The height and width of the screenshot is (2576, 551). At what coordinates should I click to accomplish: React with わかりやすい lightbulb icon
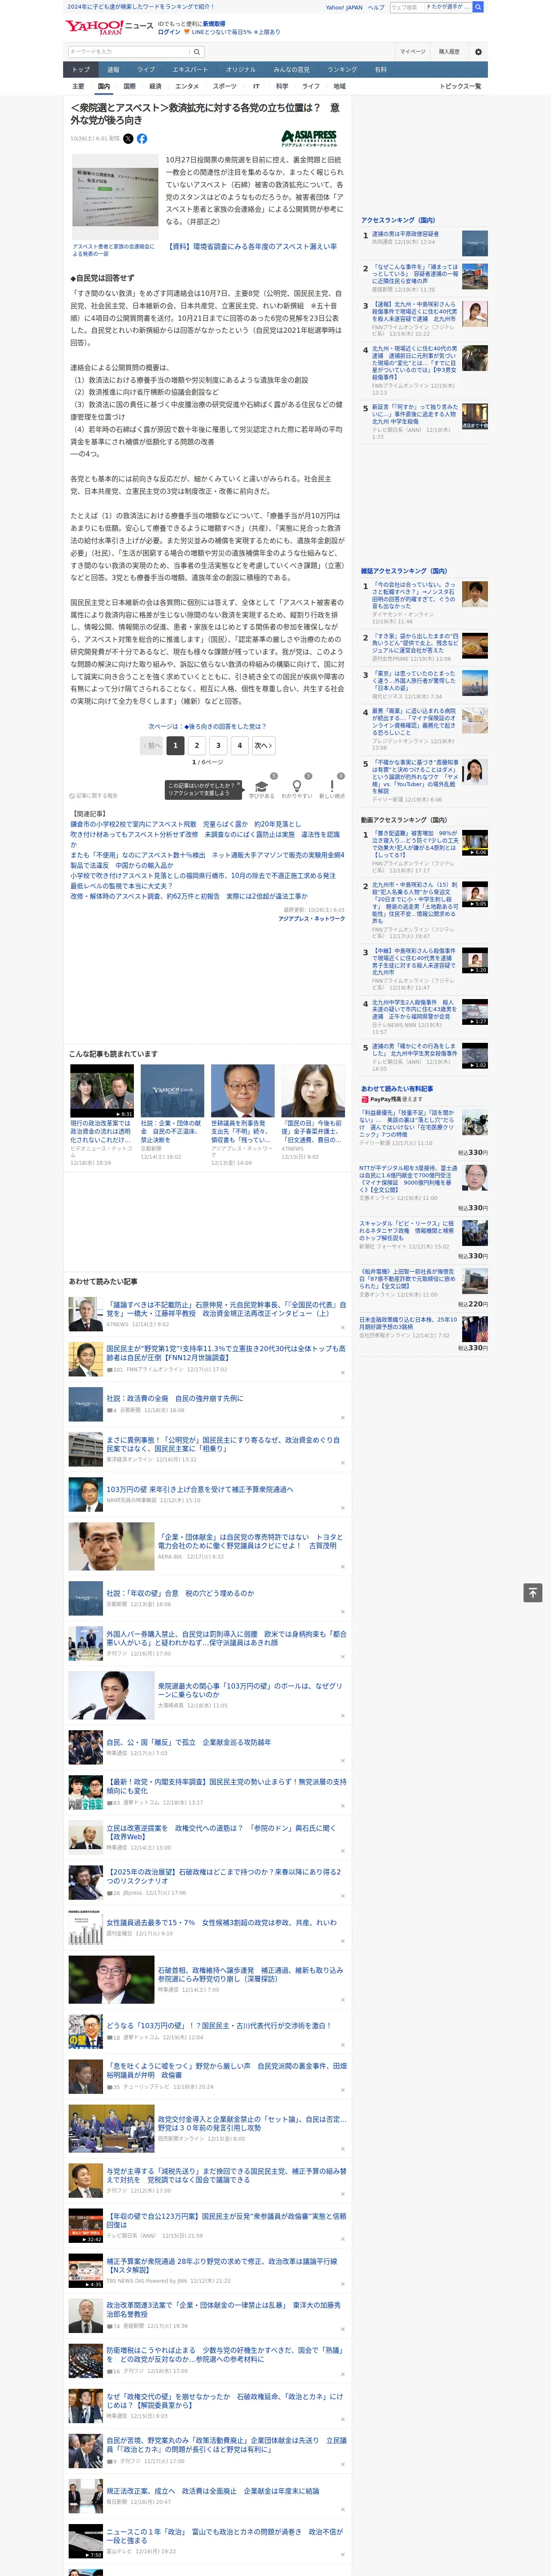click(297, 786)
